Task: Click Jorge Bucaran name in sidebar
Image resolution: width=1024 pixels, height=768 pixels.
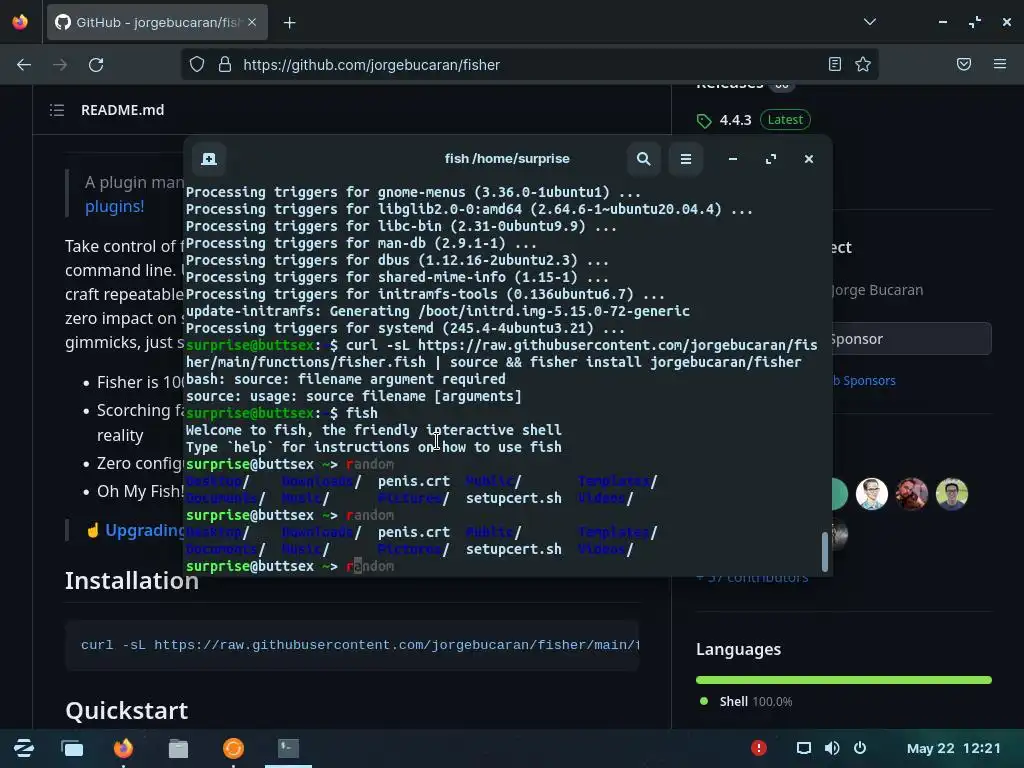Action: click(x=877, y=290)
